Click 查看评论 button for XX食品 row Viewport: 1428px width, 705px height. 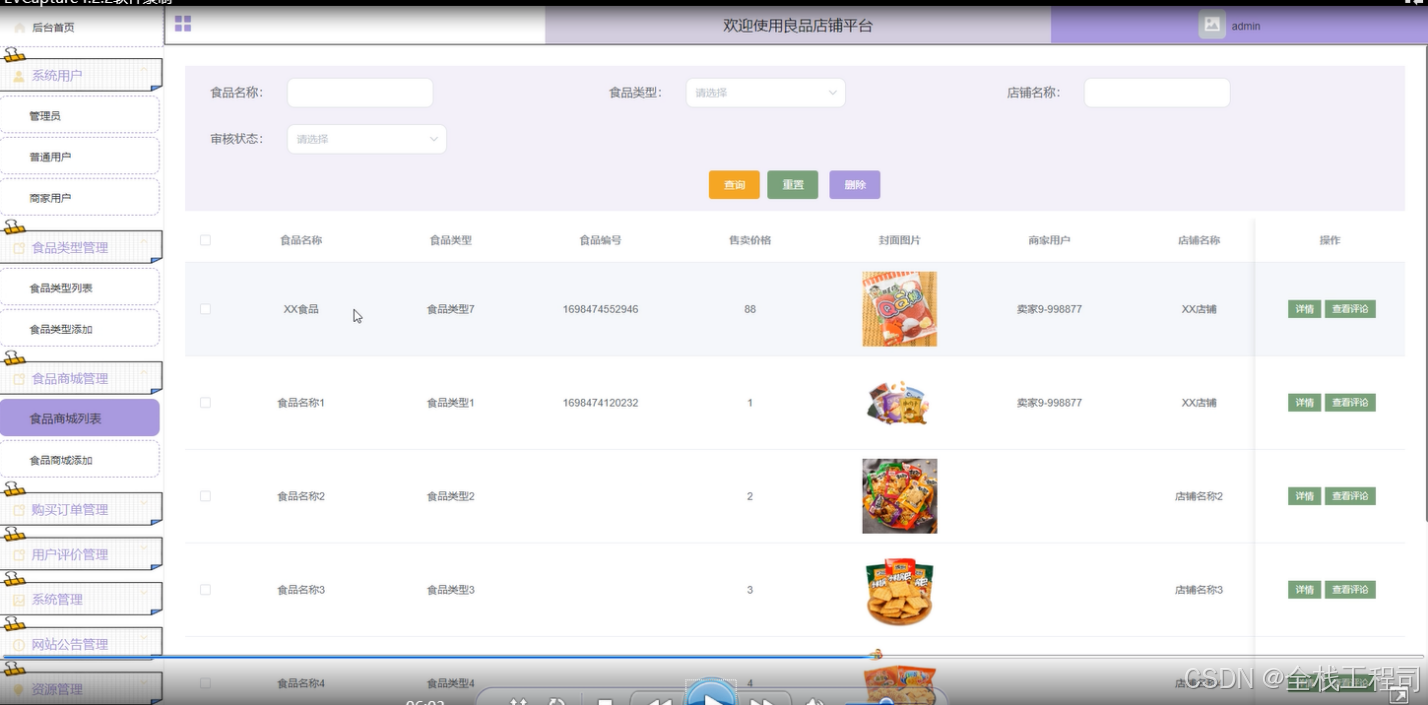point(1350,309)
